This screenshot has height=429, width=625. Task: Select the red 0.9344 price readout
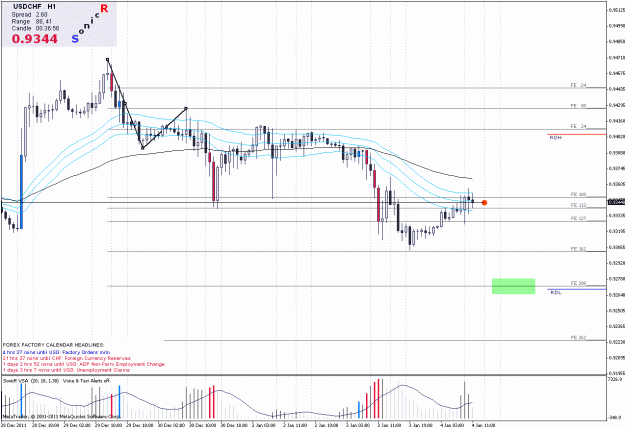pos(35,39)
